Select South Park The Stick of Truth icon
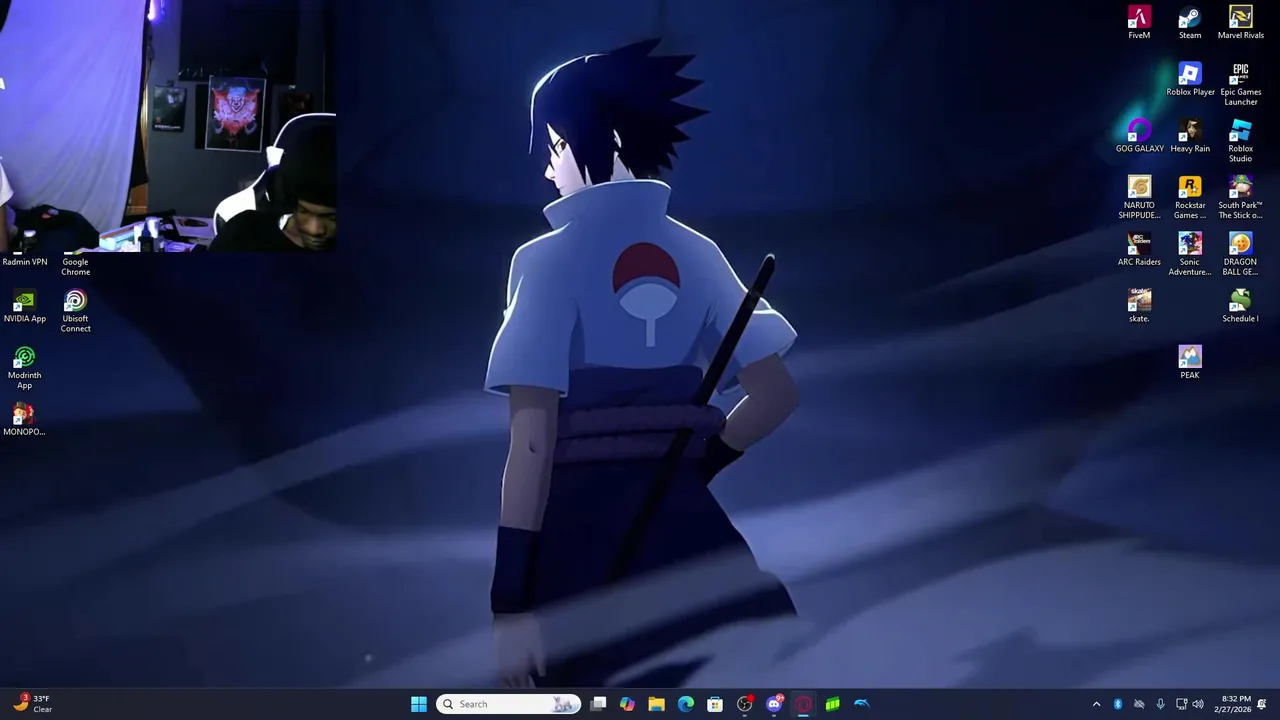Screen dimensions: 1280x720 point(1240,198)
